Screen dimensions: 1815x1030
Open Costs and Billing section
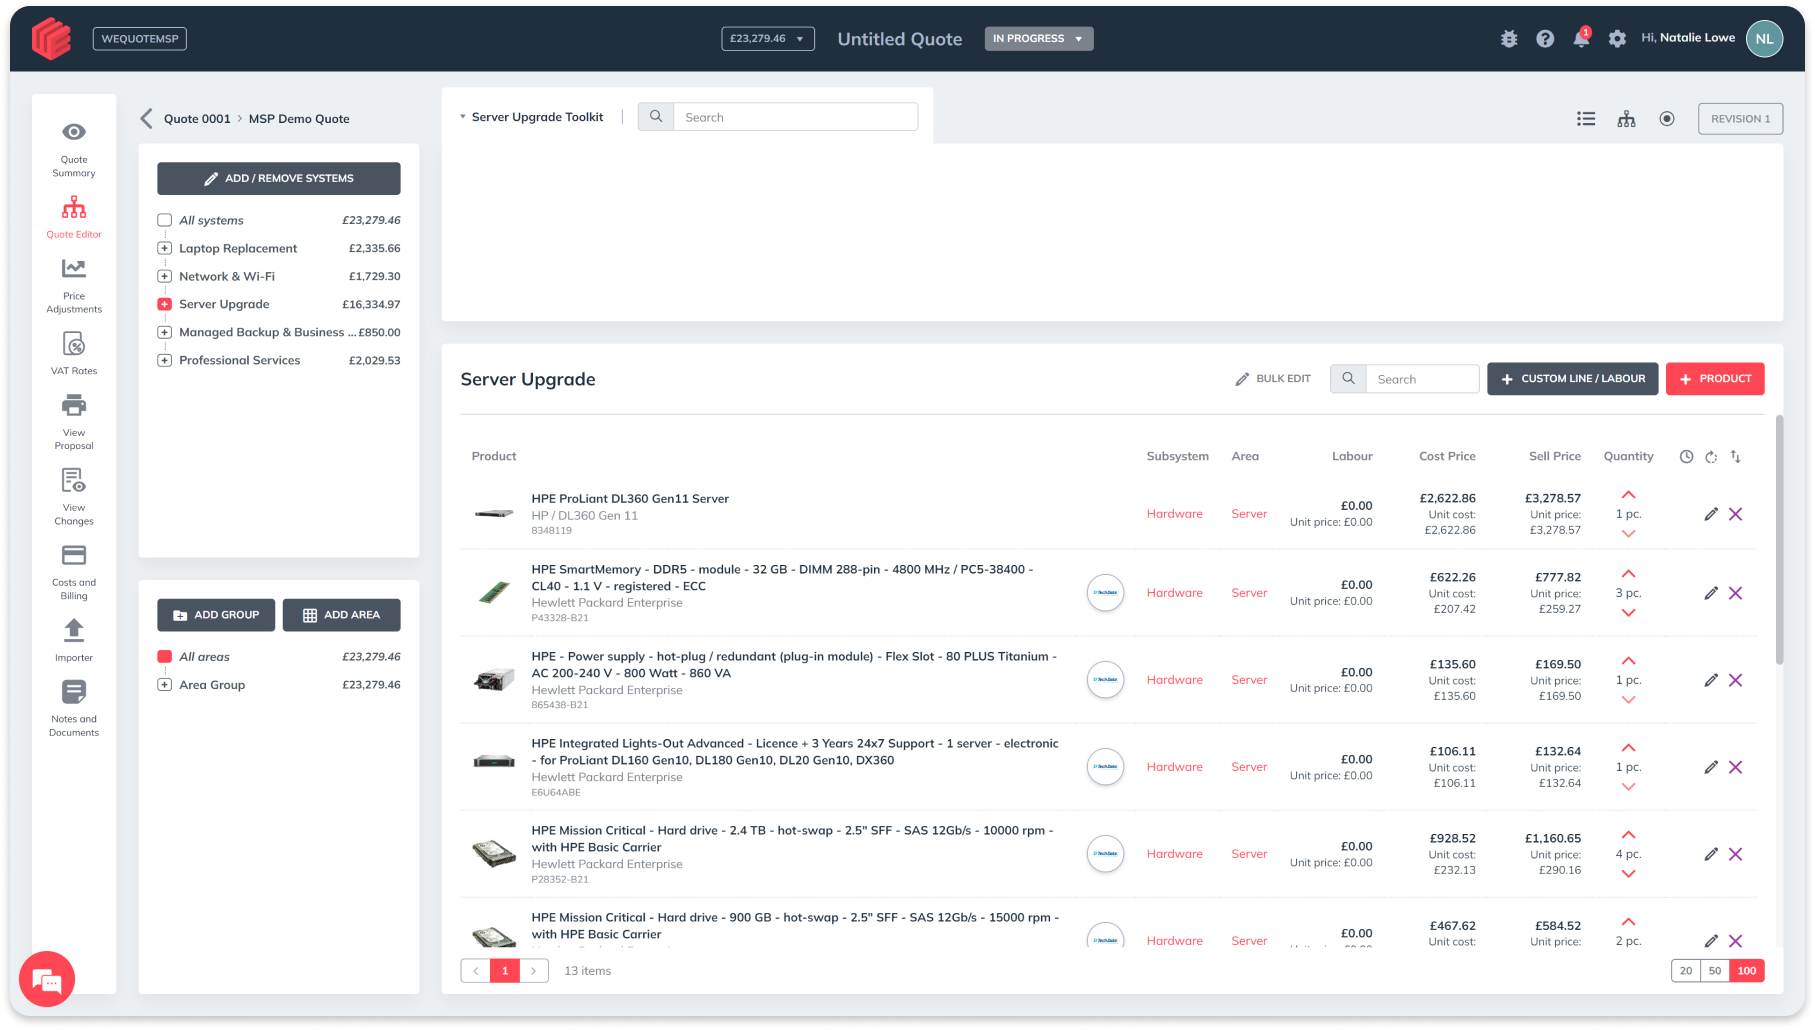[74, 556]
